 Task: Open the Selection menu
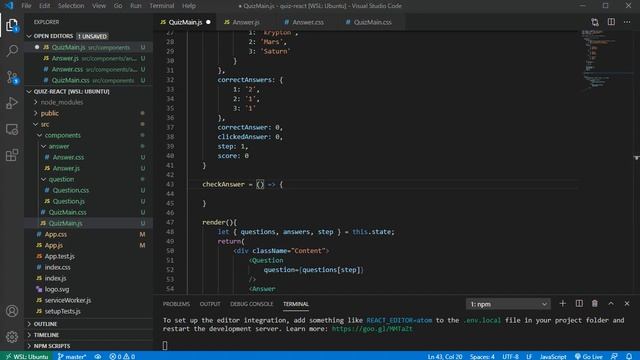coord(71,6)
